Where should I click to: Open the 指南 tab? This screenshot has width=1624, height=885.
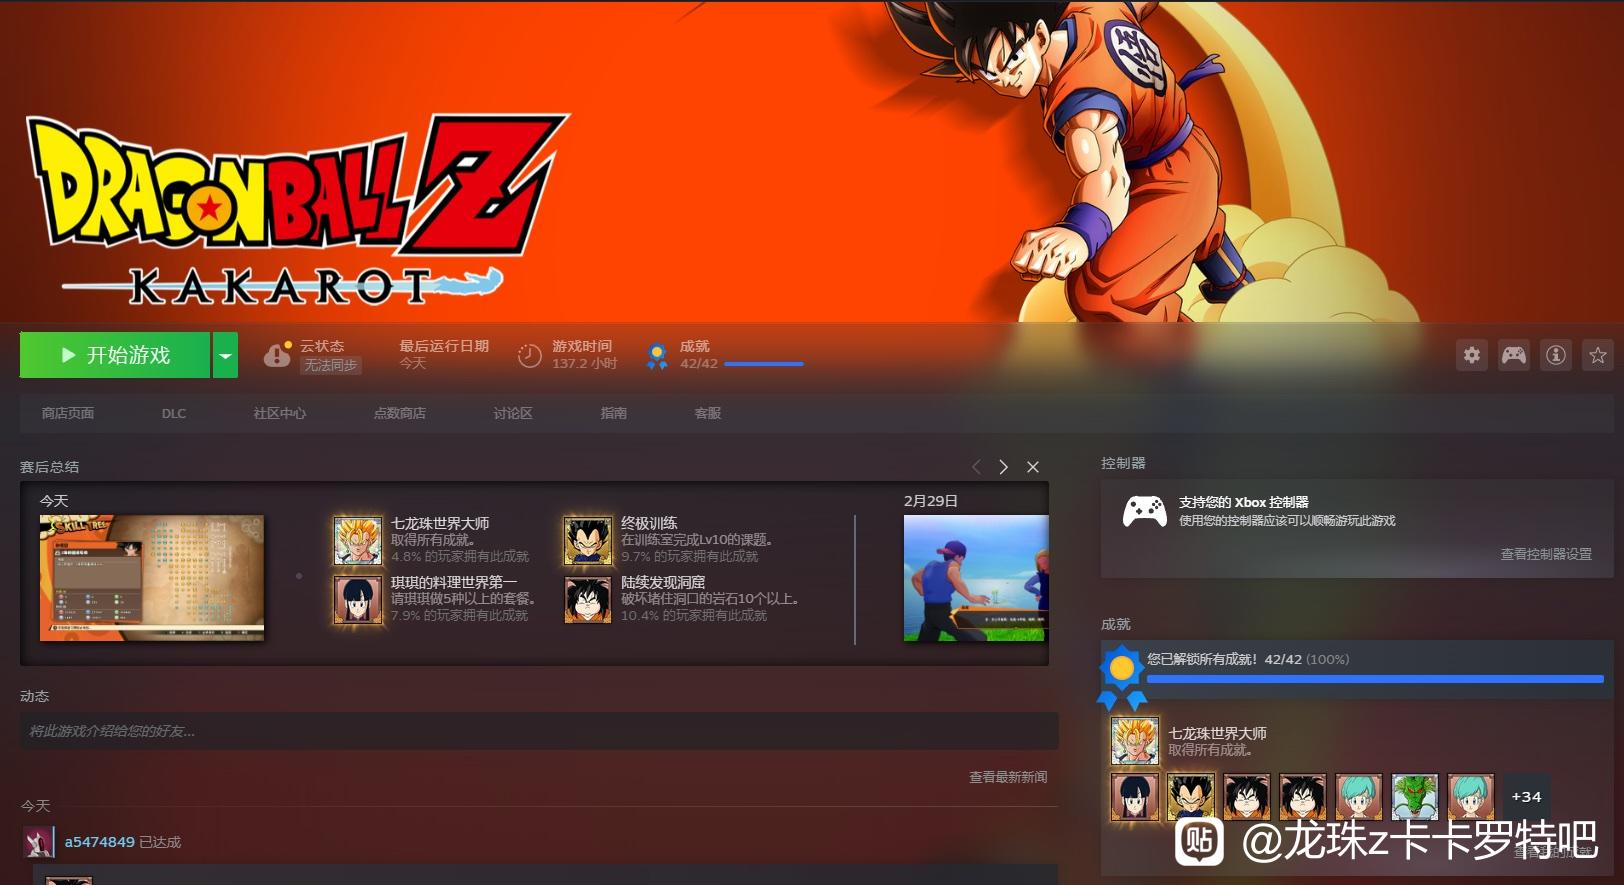coord(614,413)
